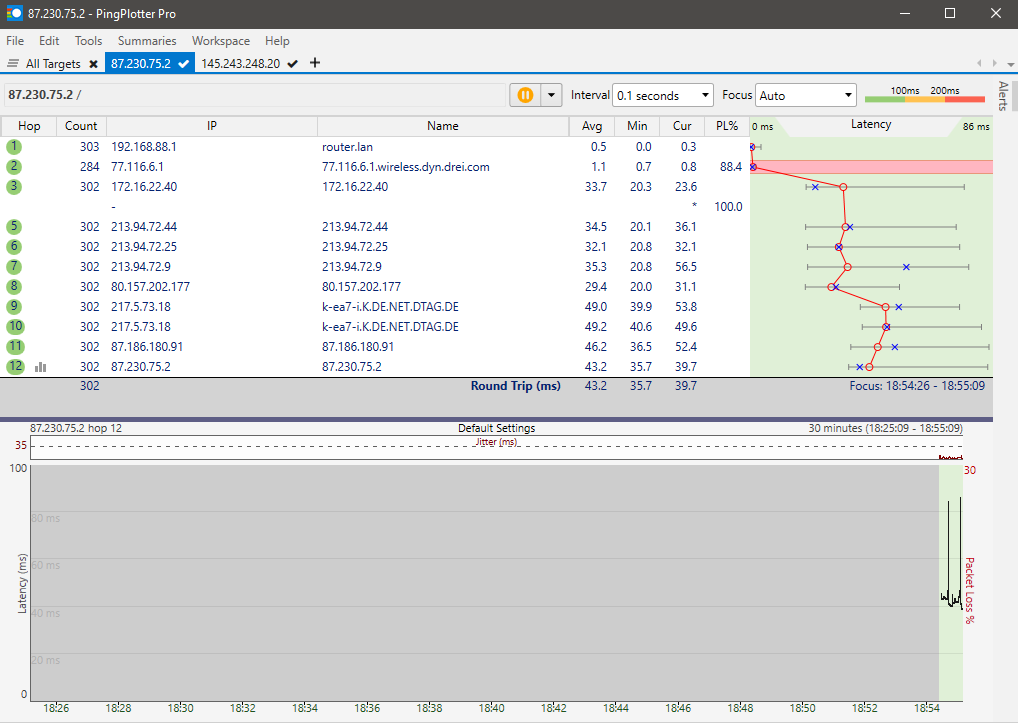This screenshot has height=723, width=1018.
Task: Click the checkmark on the 87.230.75.2 tab
Action: coord(184,64)
